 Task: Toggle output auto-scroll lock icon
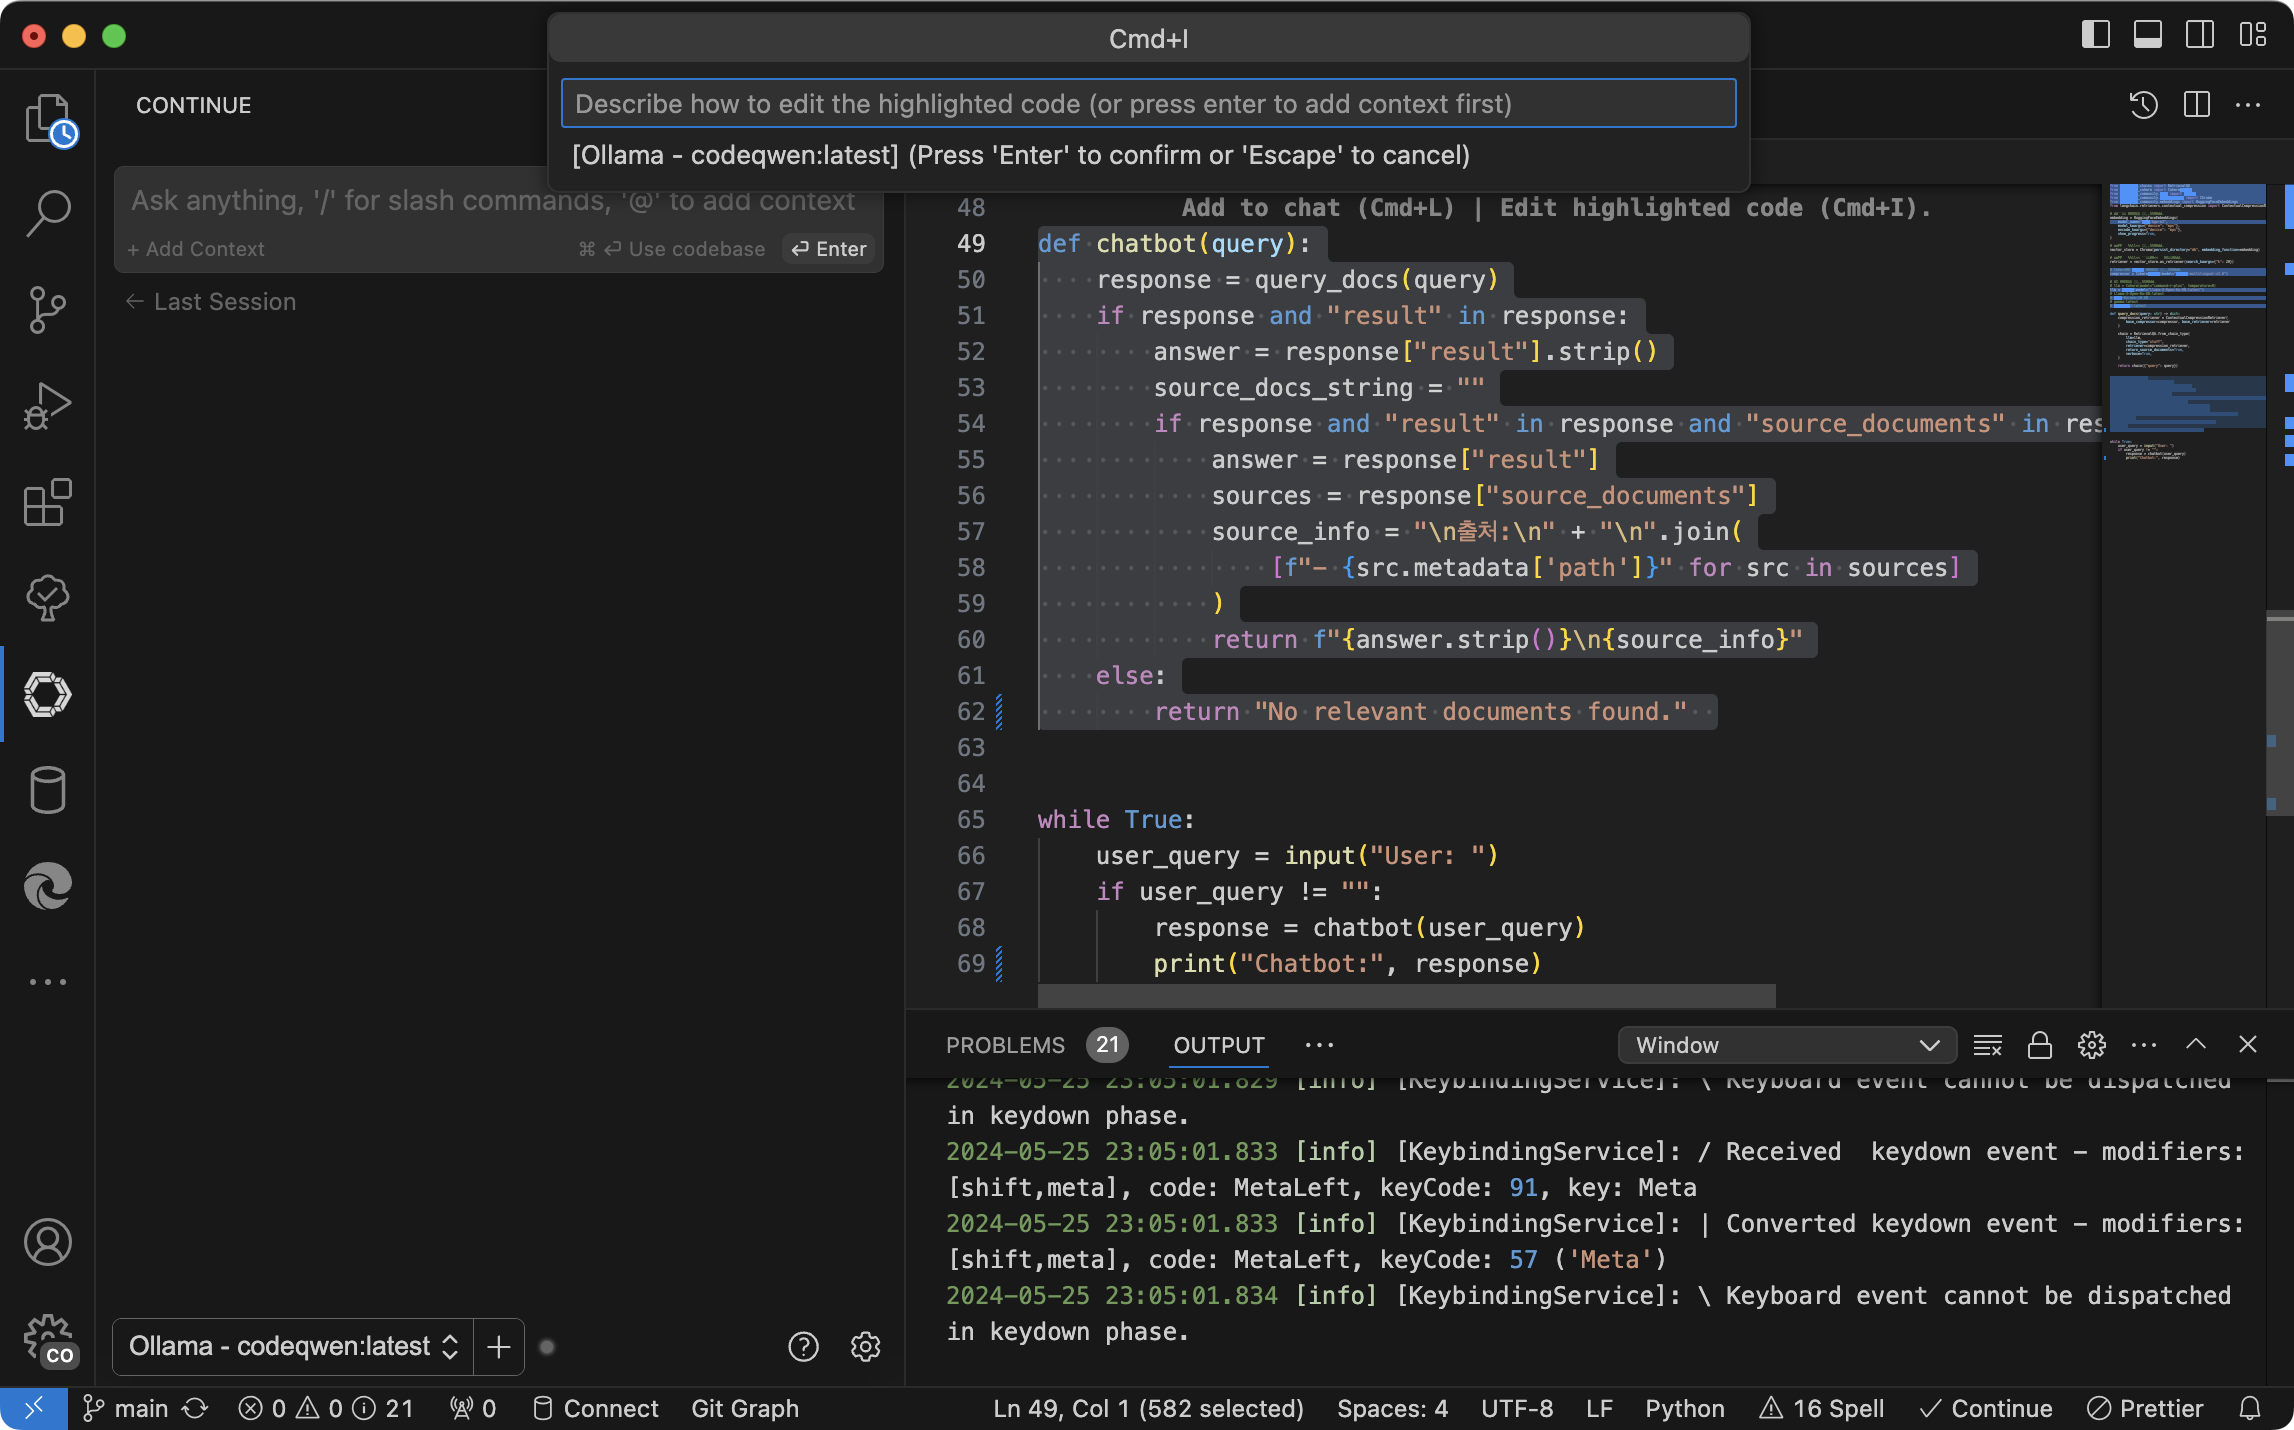coord(2039,1045)
